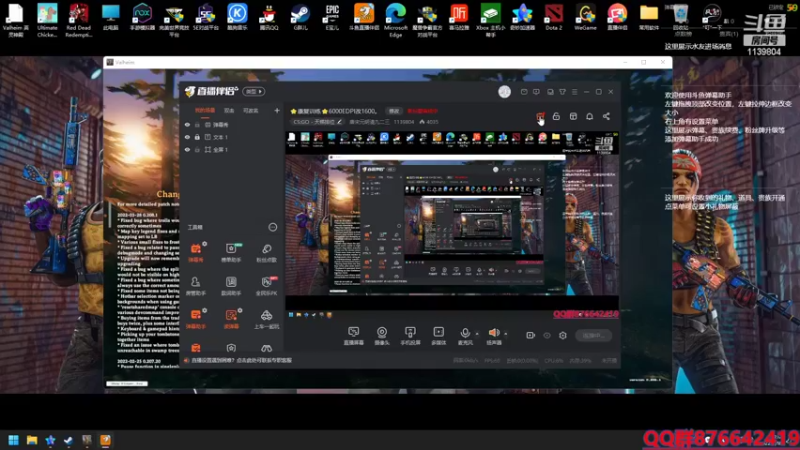Click the gamepad icon in toolbox bottom row
800x450 pixels.
[x=266, y=348]
